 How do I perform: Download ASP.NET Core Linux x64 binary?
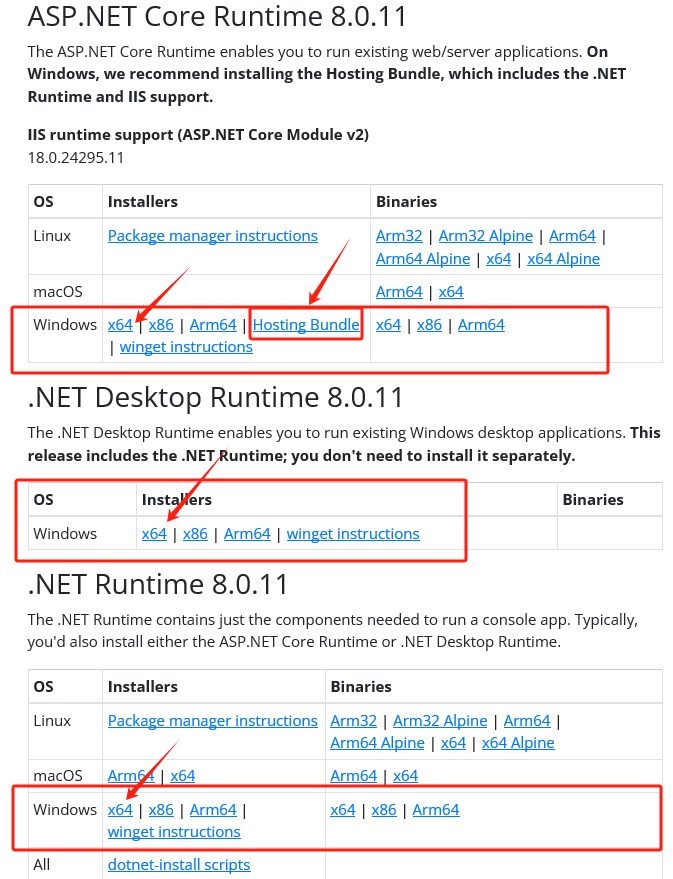(x=499, y=259)
